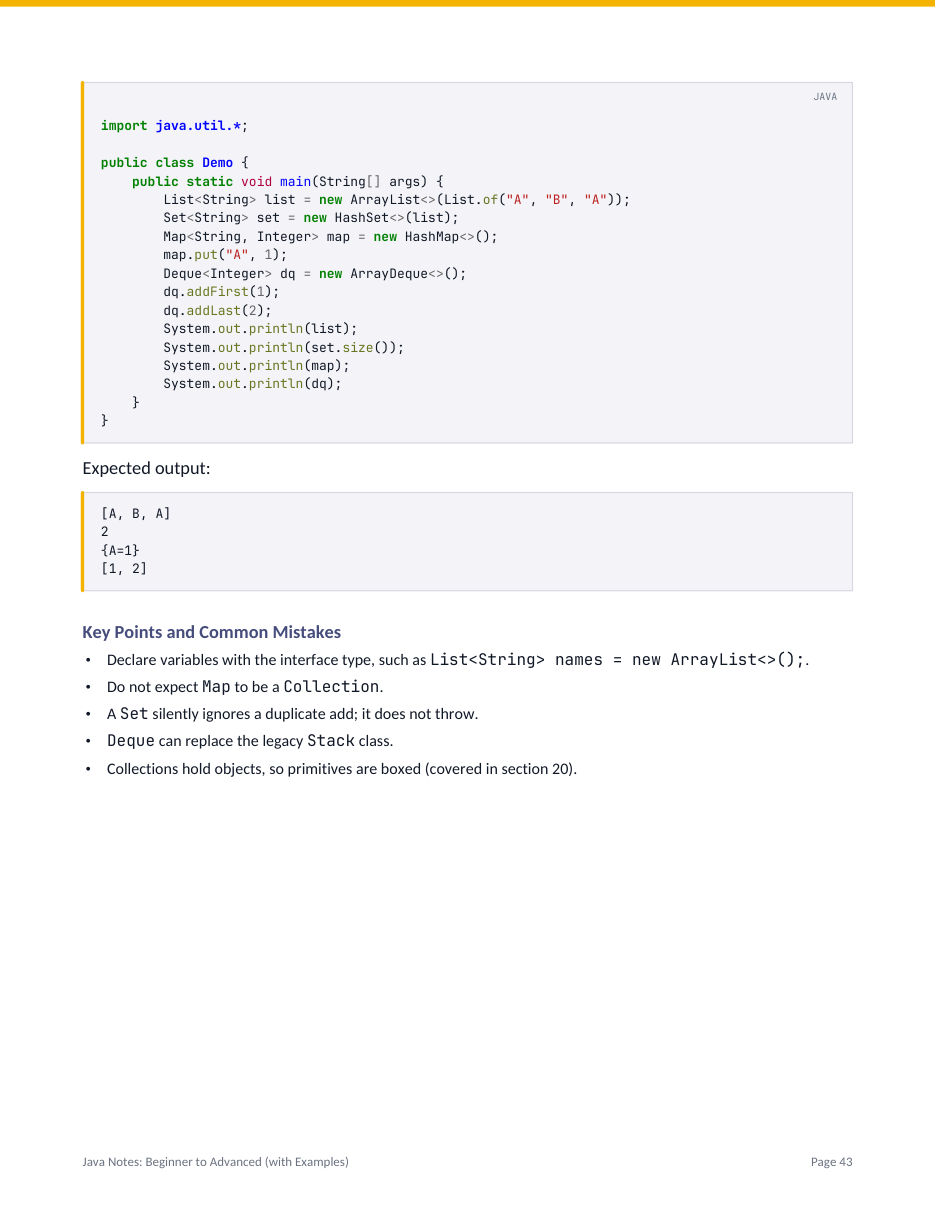Click the JAVA language label on the code block
Image resolution: width=935 pixels, height=1210 pixels.
coord(825,97)
